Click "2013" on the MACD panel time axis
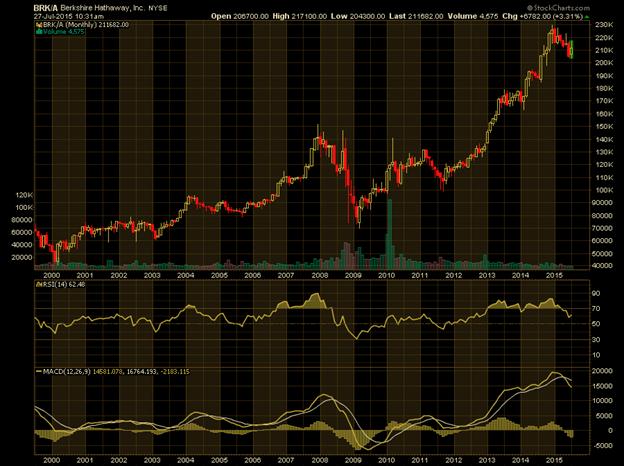Viewport: 624px width, 466px height. click(487, 460)
